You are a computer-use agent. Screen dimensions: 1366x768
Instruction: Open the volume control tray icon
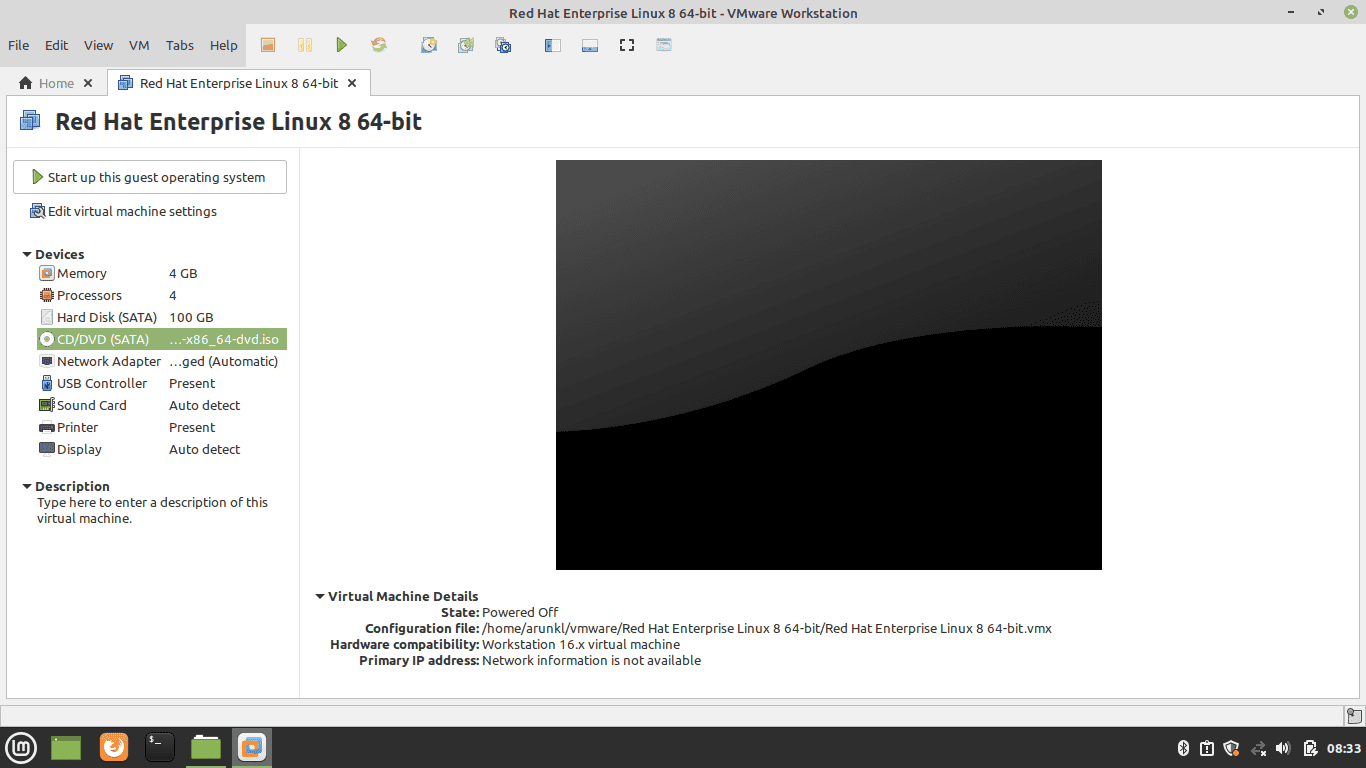pyautogui.click(x=1284, y=748)
